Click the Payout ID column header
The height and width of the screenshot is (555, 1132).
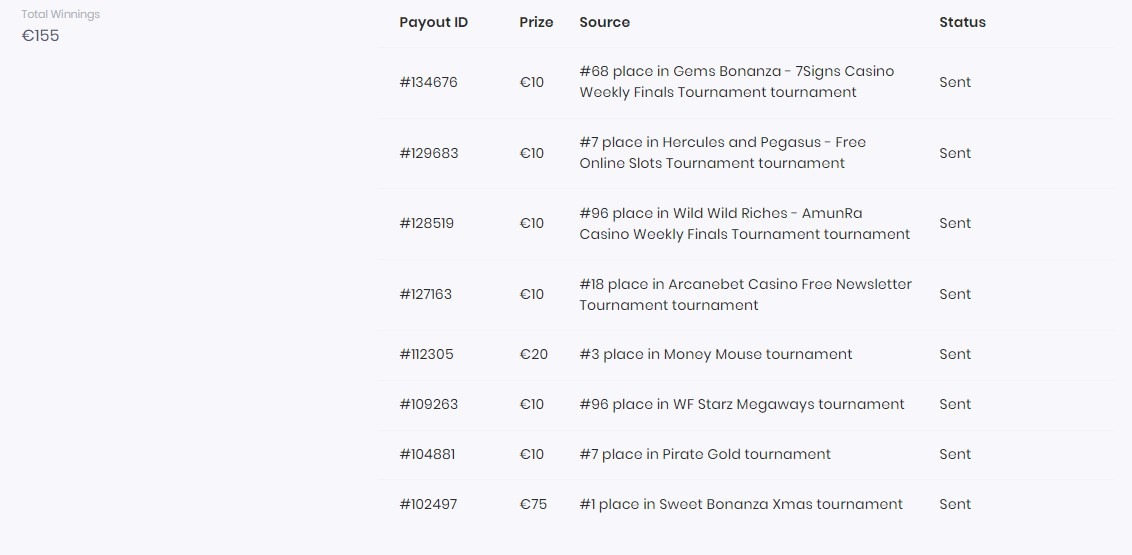tap(433, 22)
